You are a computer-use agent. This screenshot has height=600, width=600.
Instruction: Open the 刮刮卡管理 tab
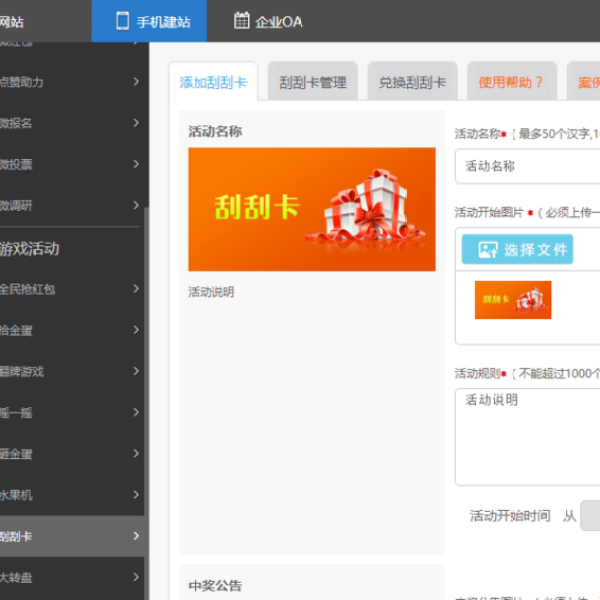[312, 82]
